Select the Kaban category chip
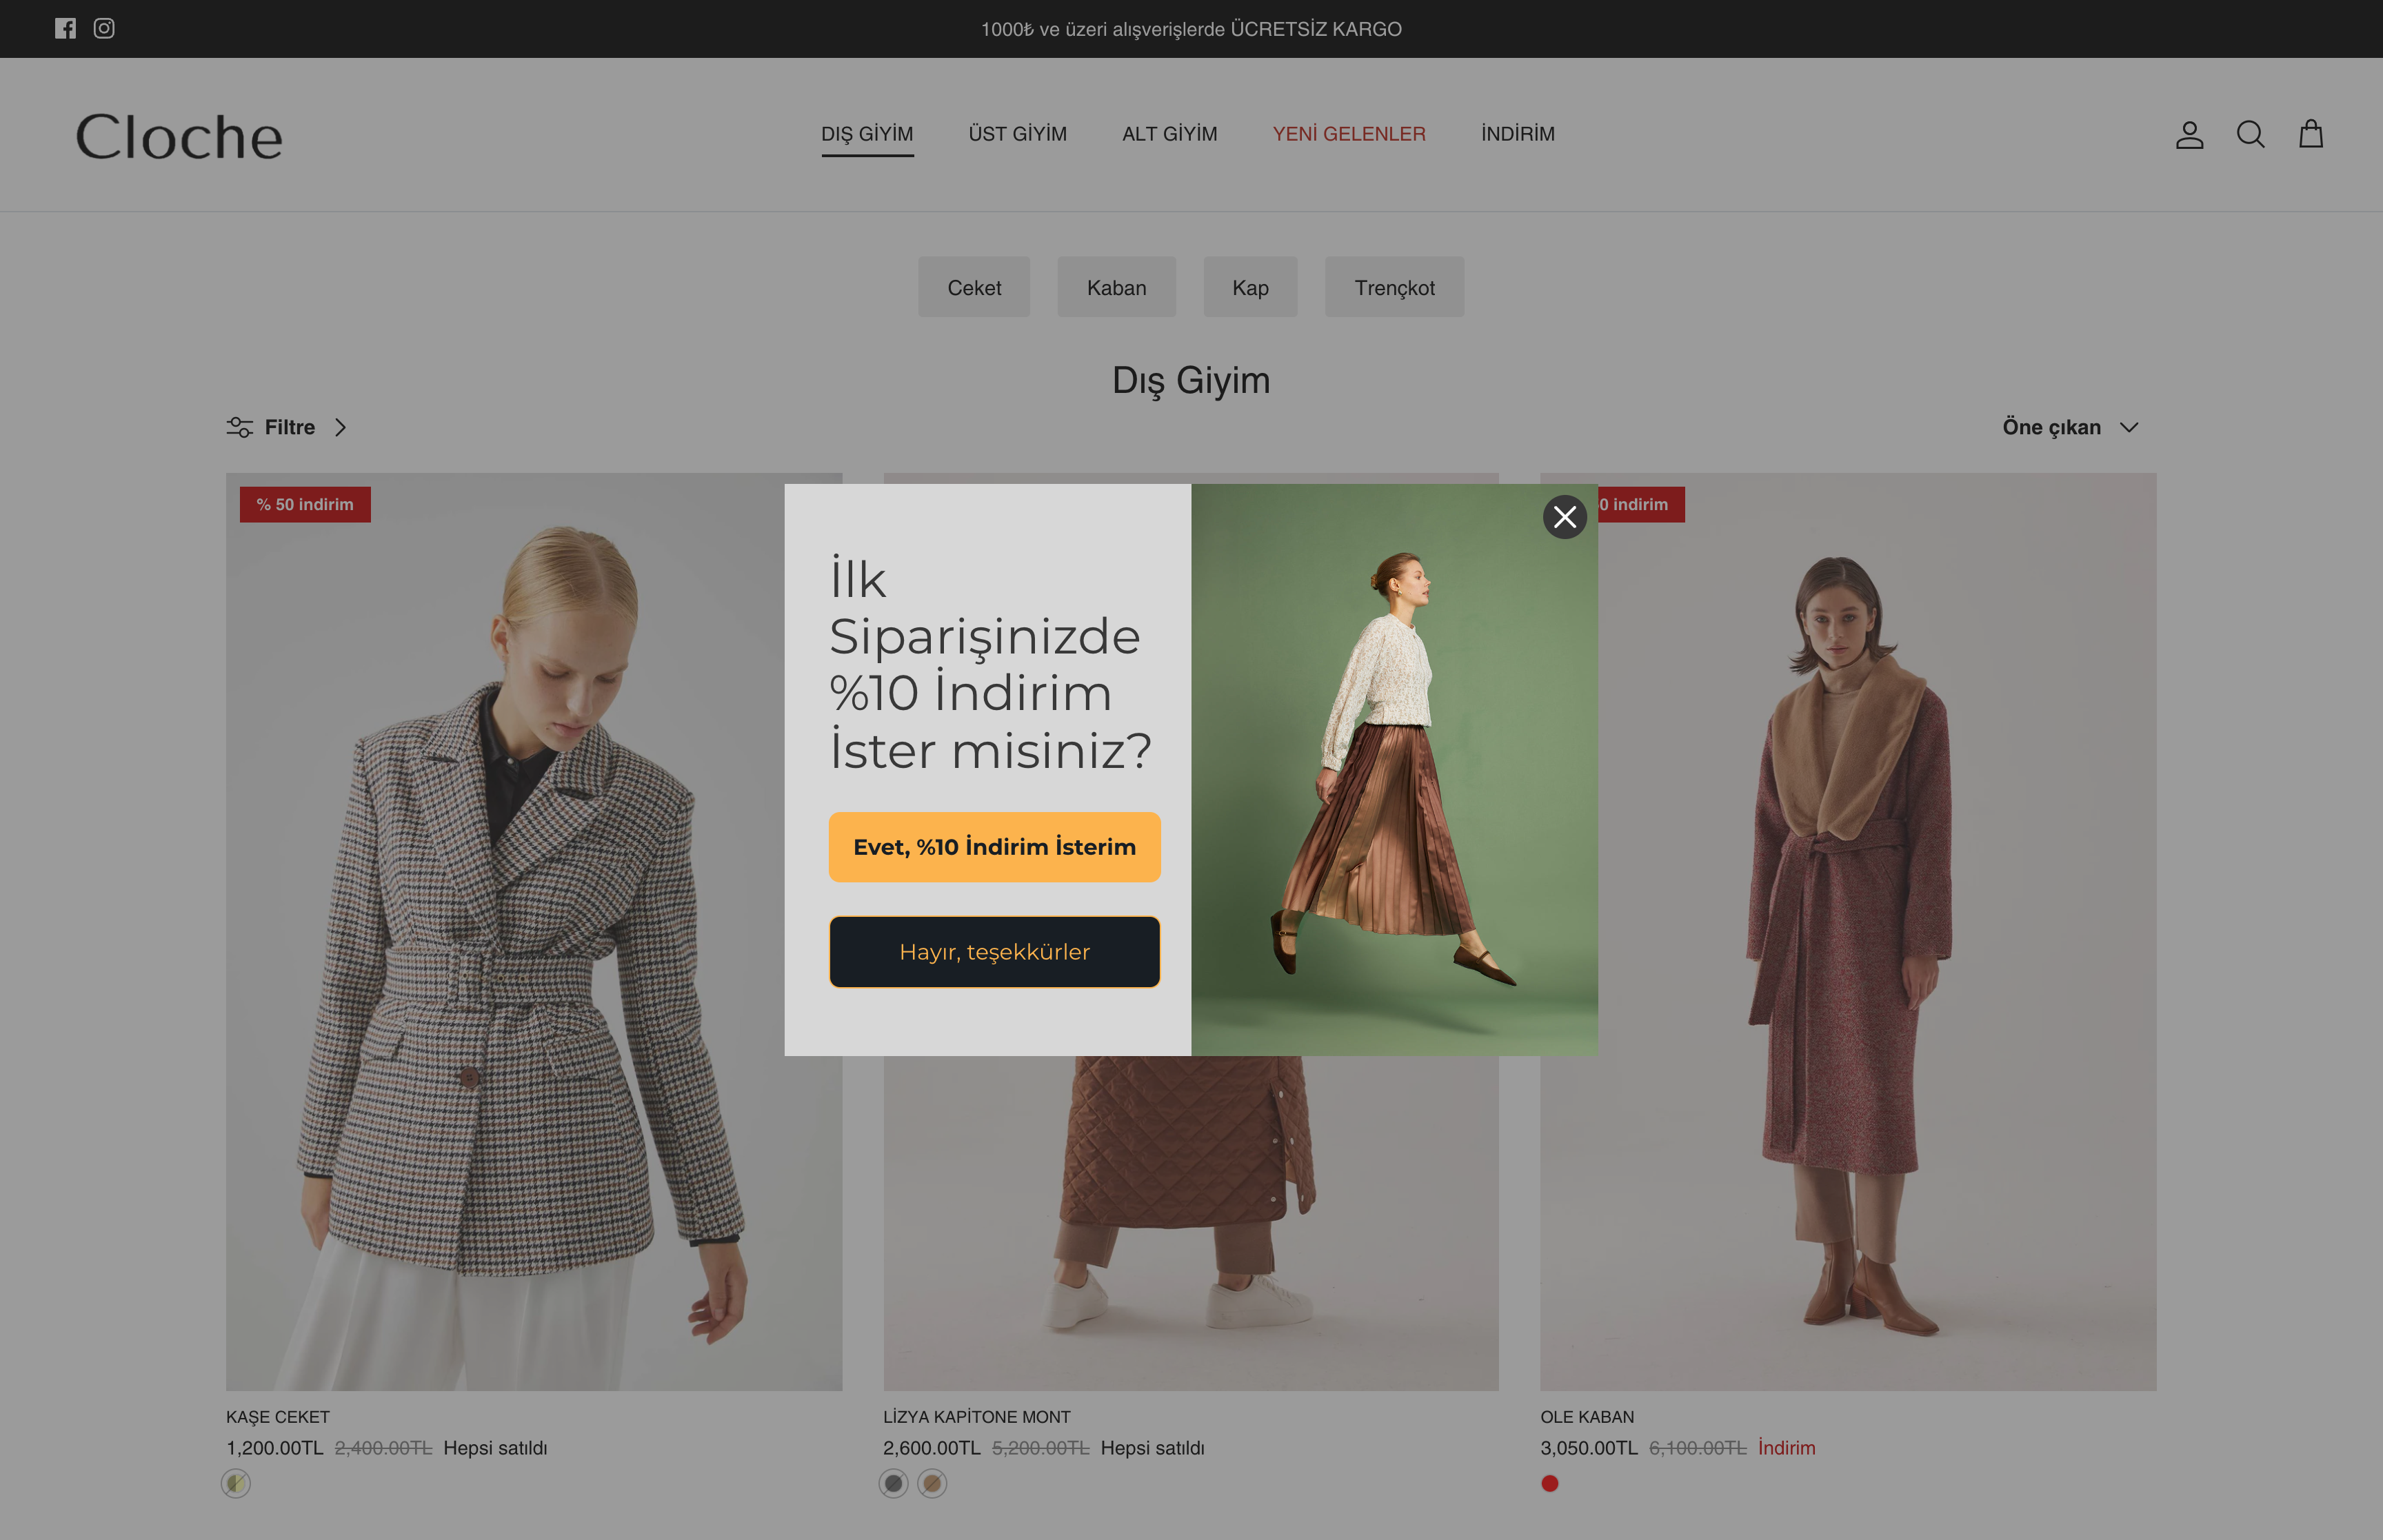The width and height of the screenshot is (2383, 1540). 1116,288
